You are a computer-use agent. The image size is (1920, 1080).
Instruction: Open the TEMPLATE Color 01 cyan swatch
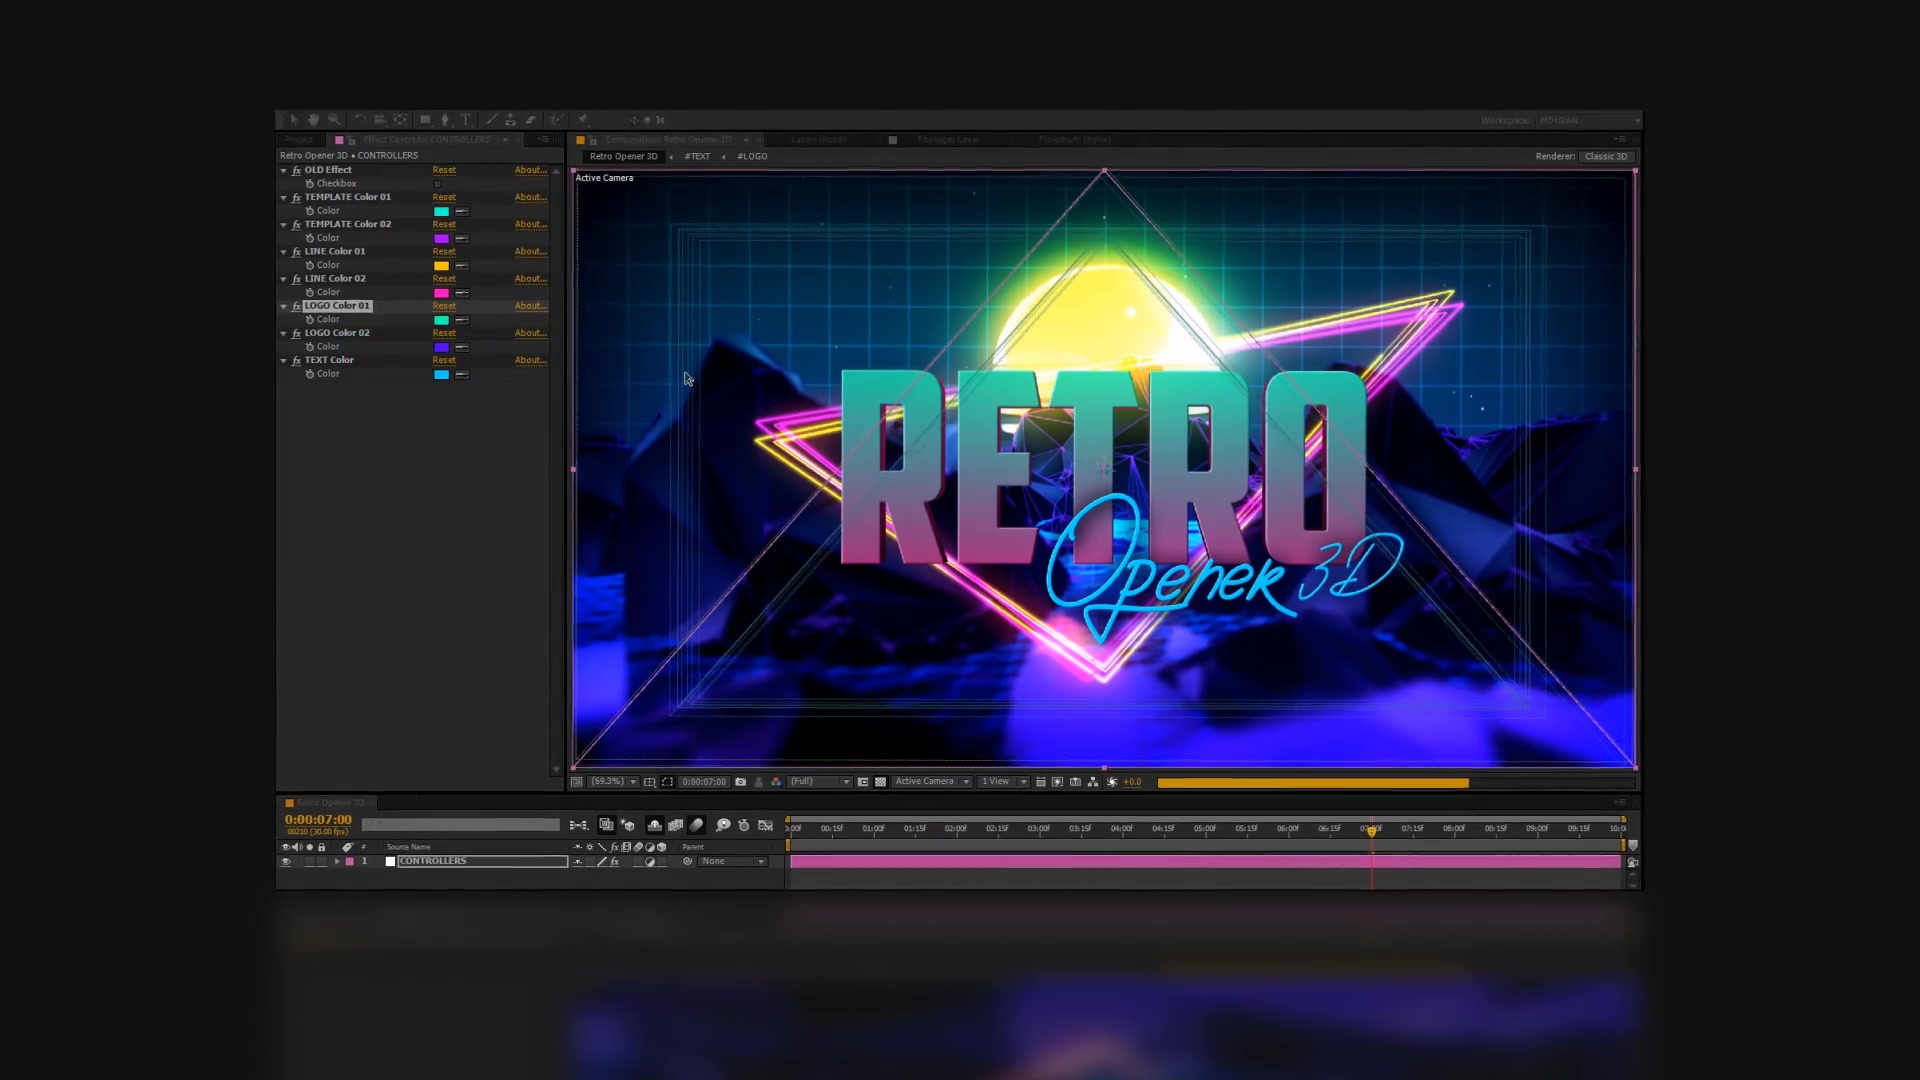pyautogui.click(x=441, y=211)
